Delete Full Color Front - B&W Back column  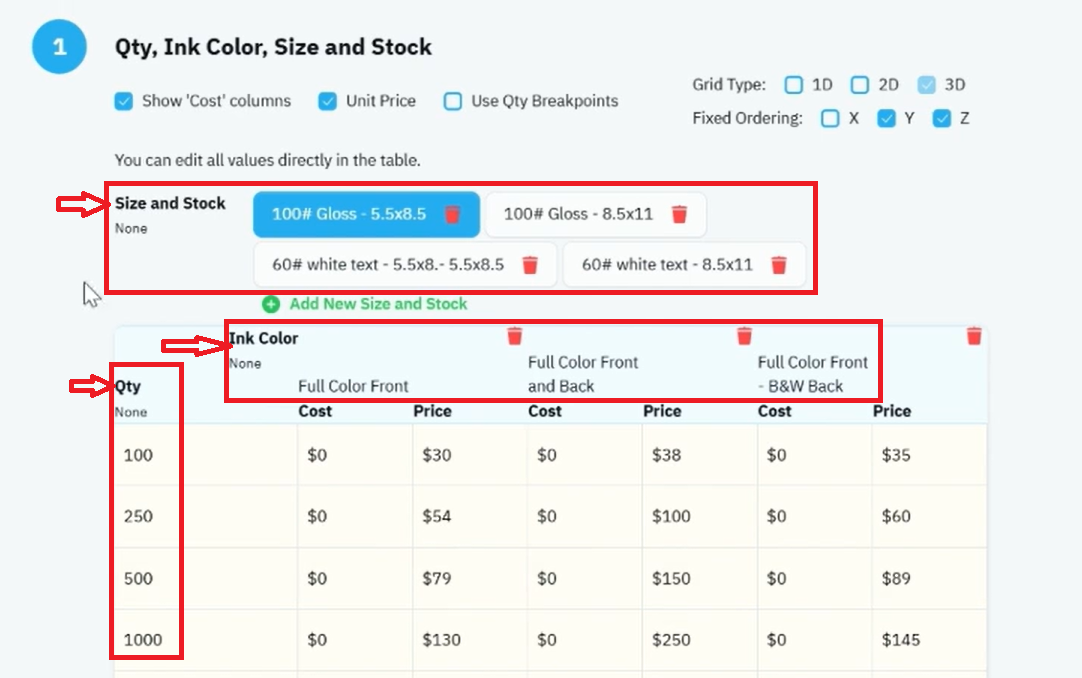[x=974, y=336]
